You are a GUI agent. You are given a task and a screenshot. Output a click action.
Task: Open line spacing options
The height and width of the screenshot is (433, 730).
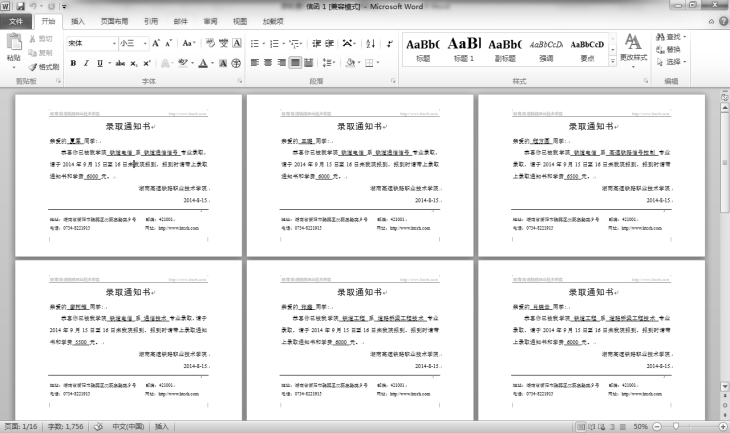[328, 62]
